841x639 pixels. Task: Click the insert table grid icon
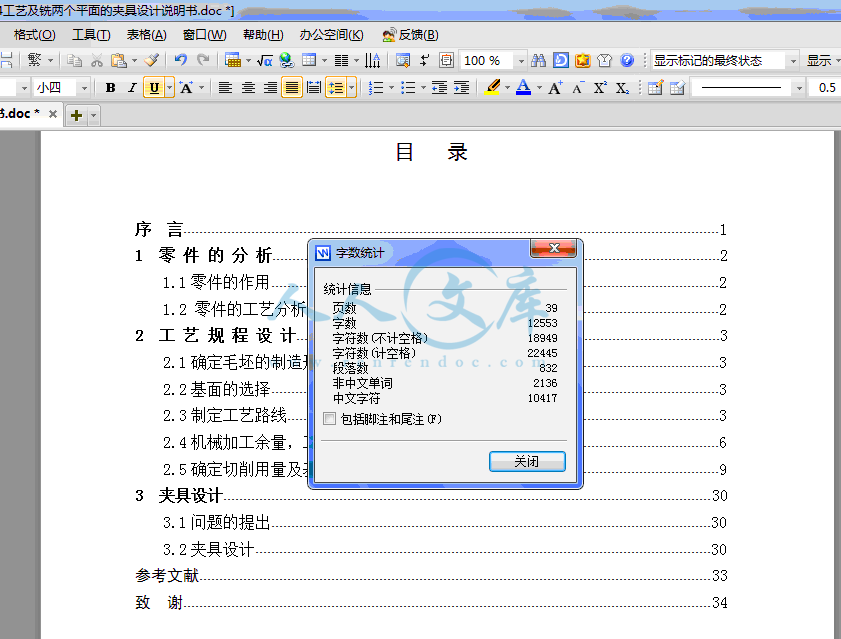point(309,60)
